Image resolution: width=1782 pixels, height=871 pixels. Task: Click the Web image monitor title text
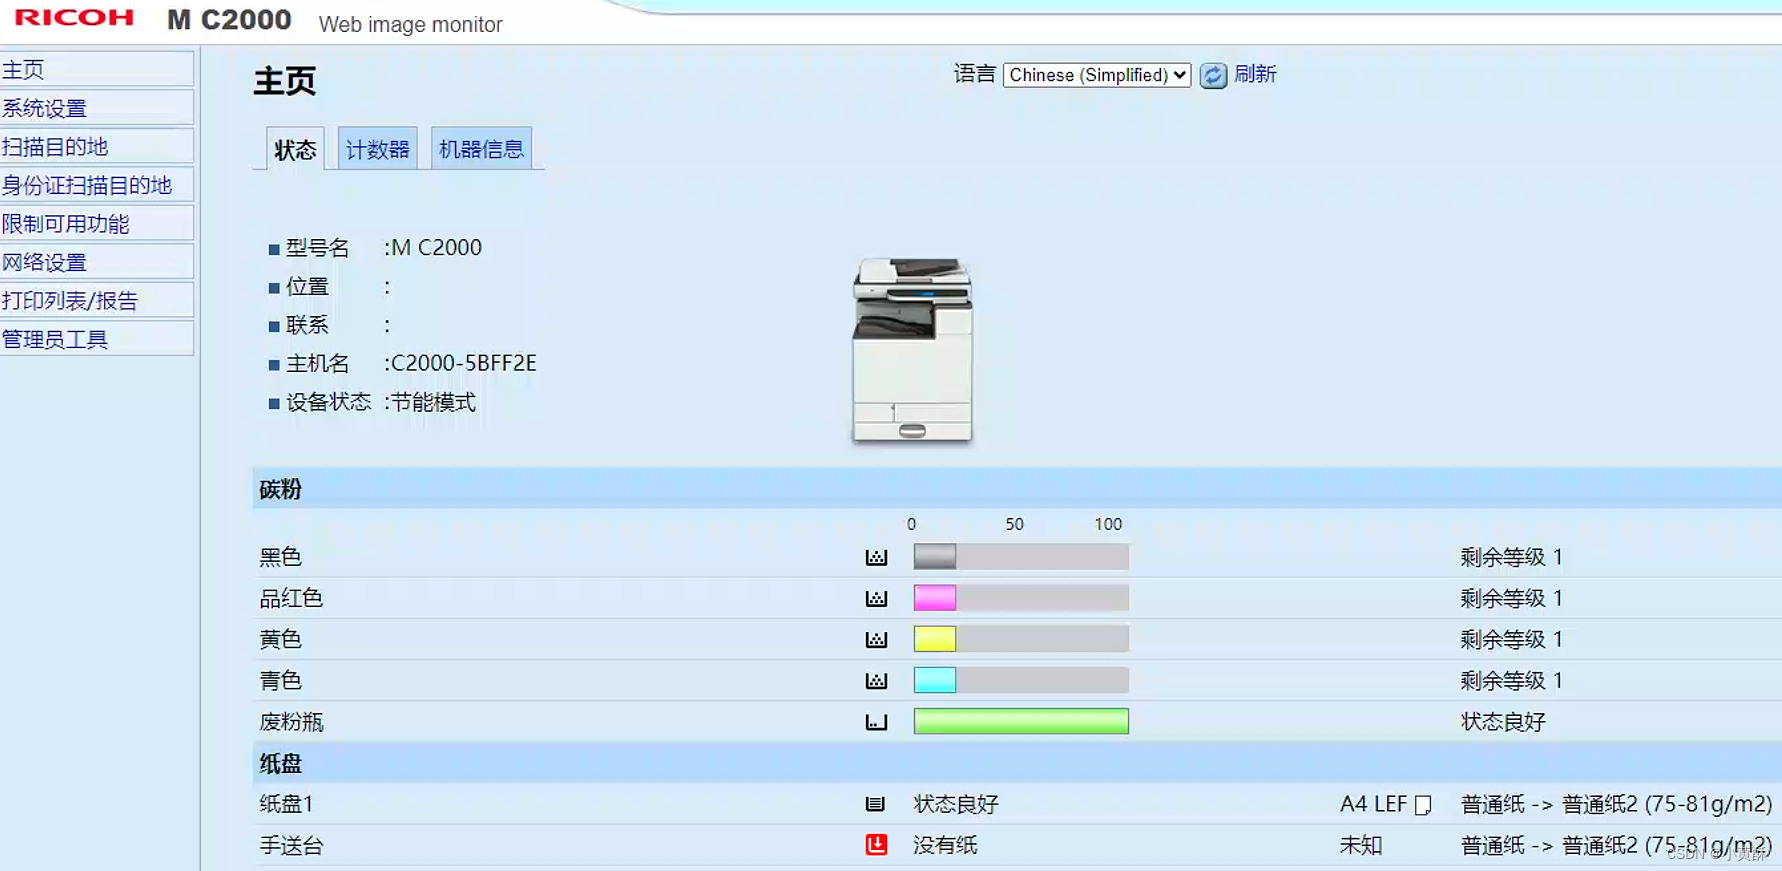point(410,24)
